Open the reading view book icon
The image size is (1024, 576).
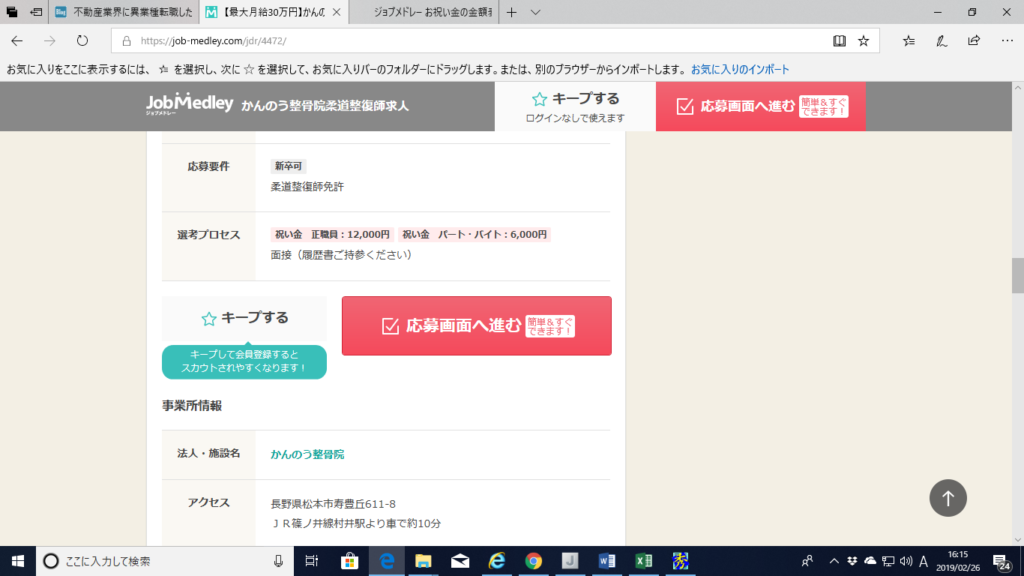(839, 41)
